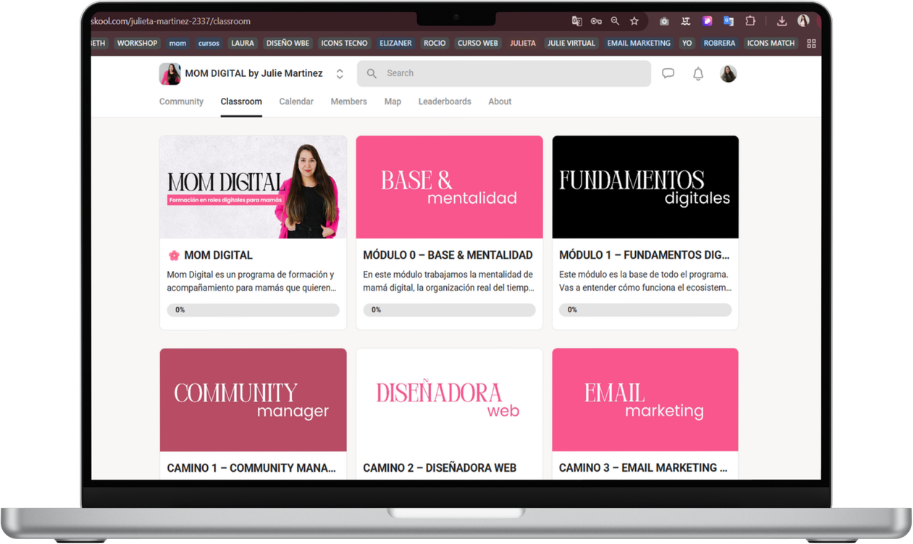The height and width of the screenshot is (544, 913).
Task: Click the 'En este módulo trabajamos' description
Action: click(448, 281)
